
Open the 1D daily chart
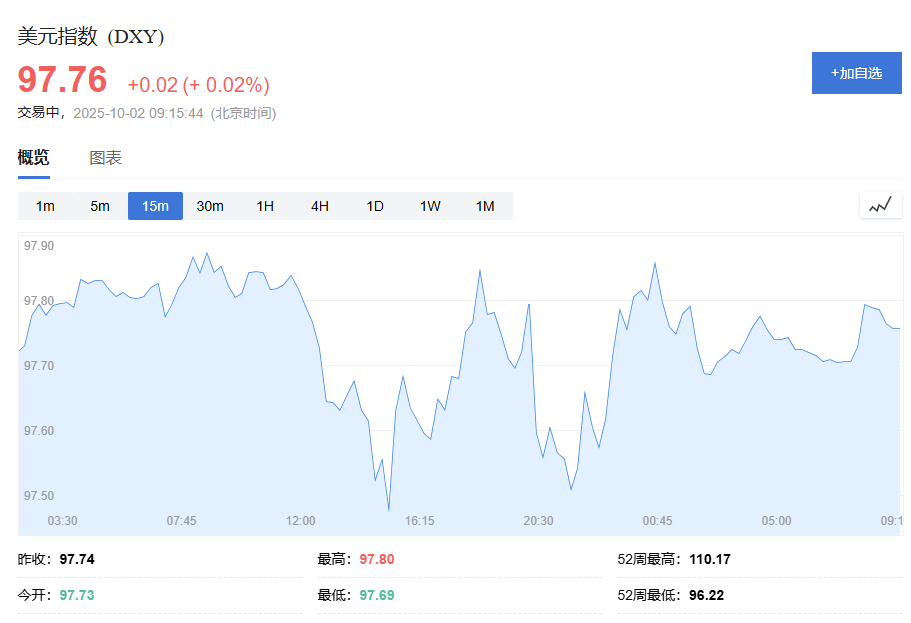tap(373, 205)
